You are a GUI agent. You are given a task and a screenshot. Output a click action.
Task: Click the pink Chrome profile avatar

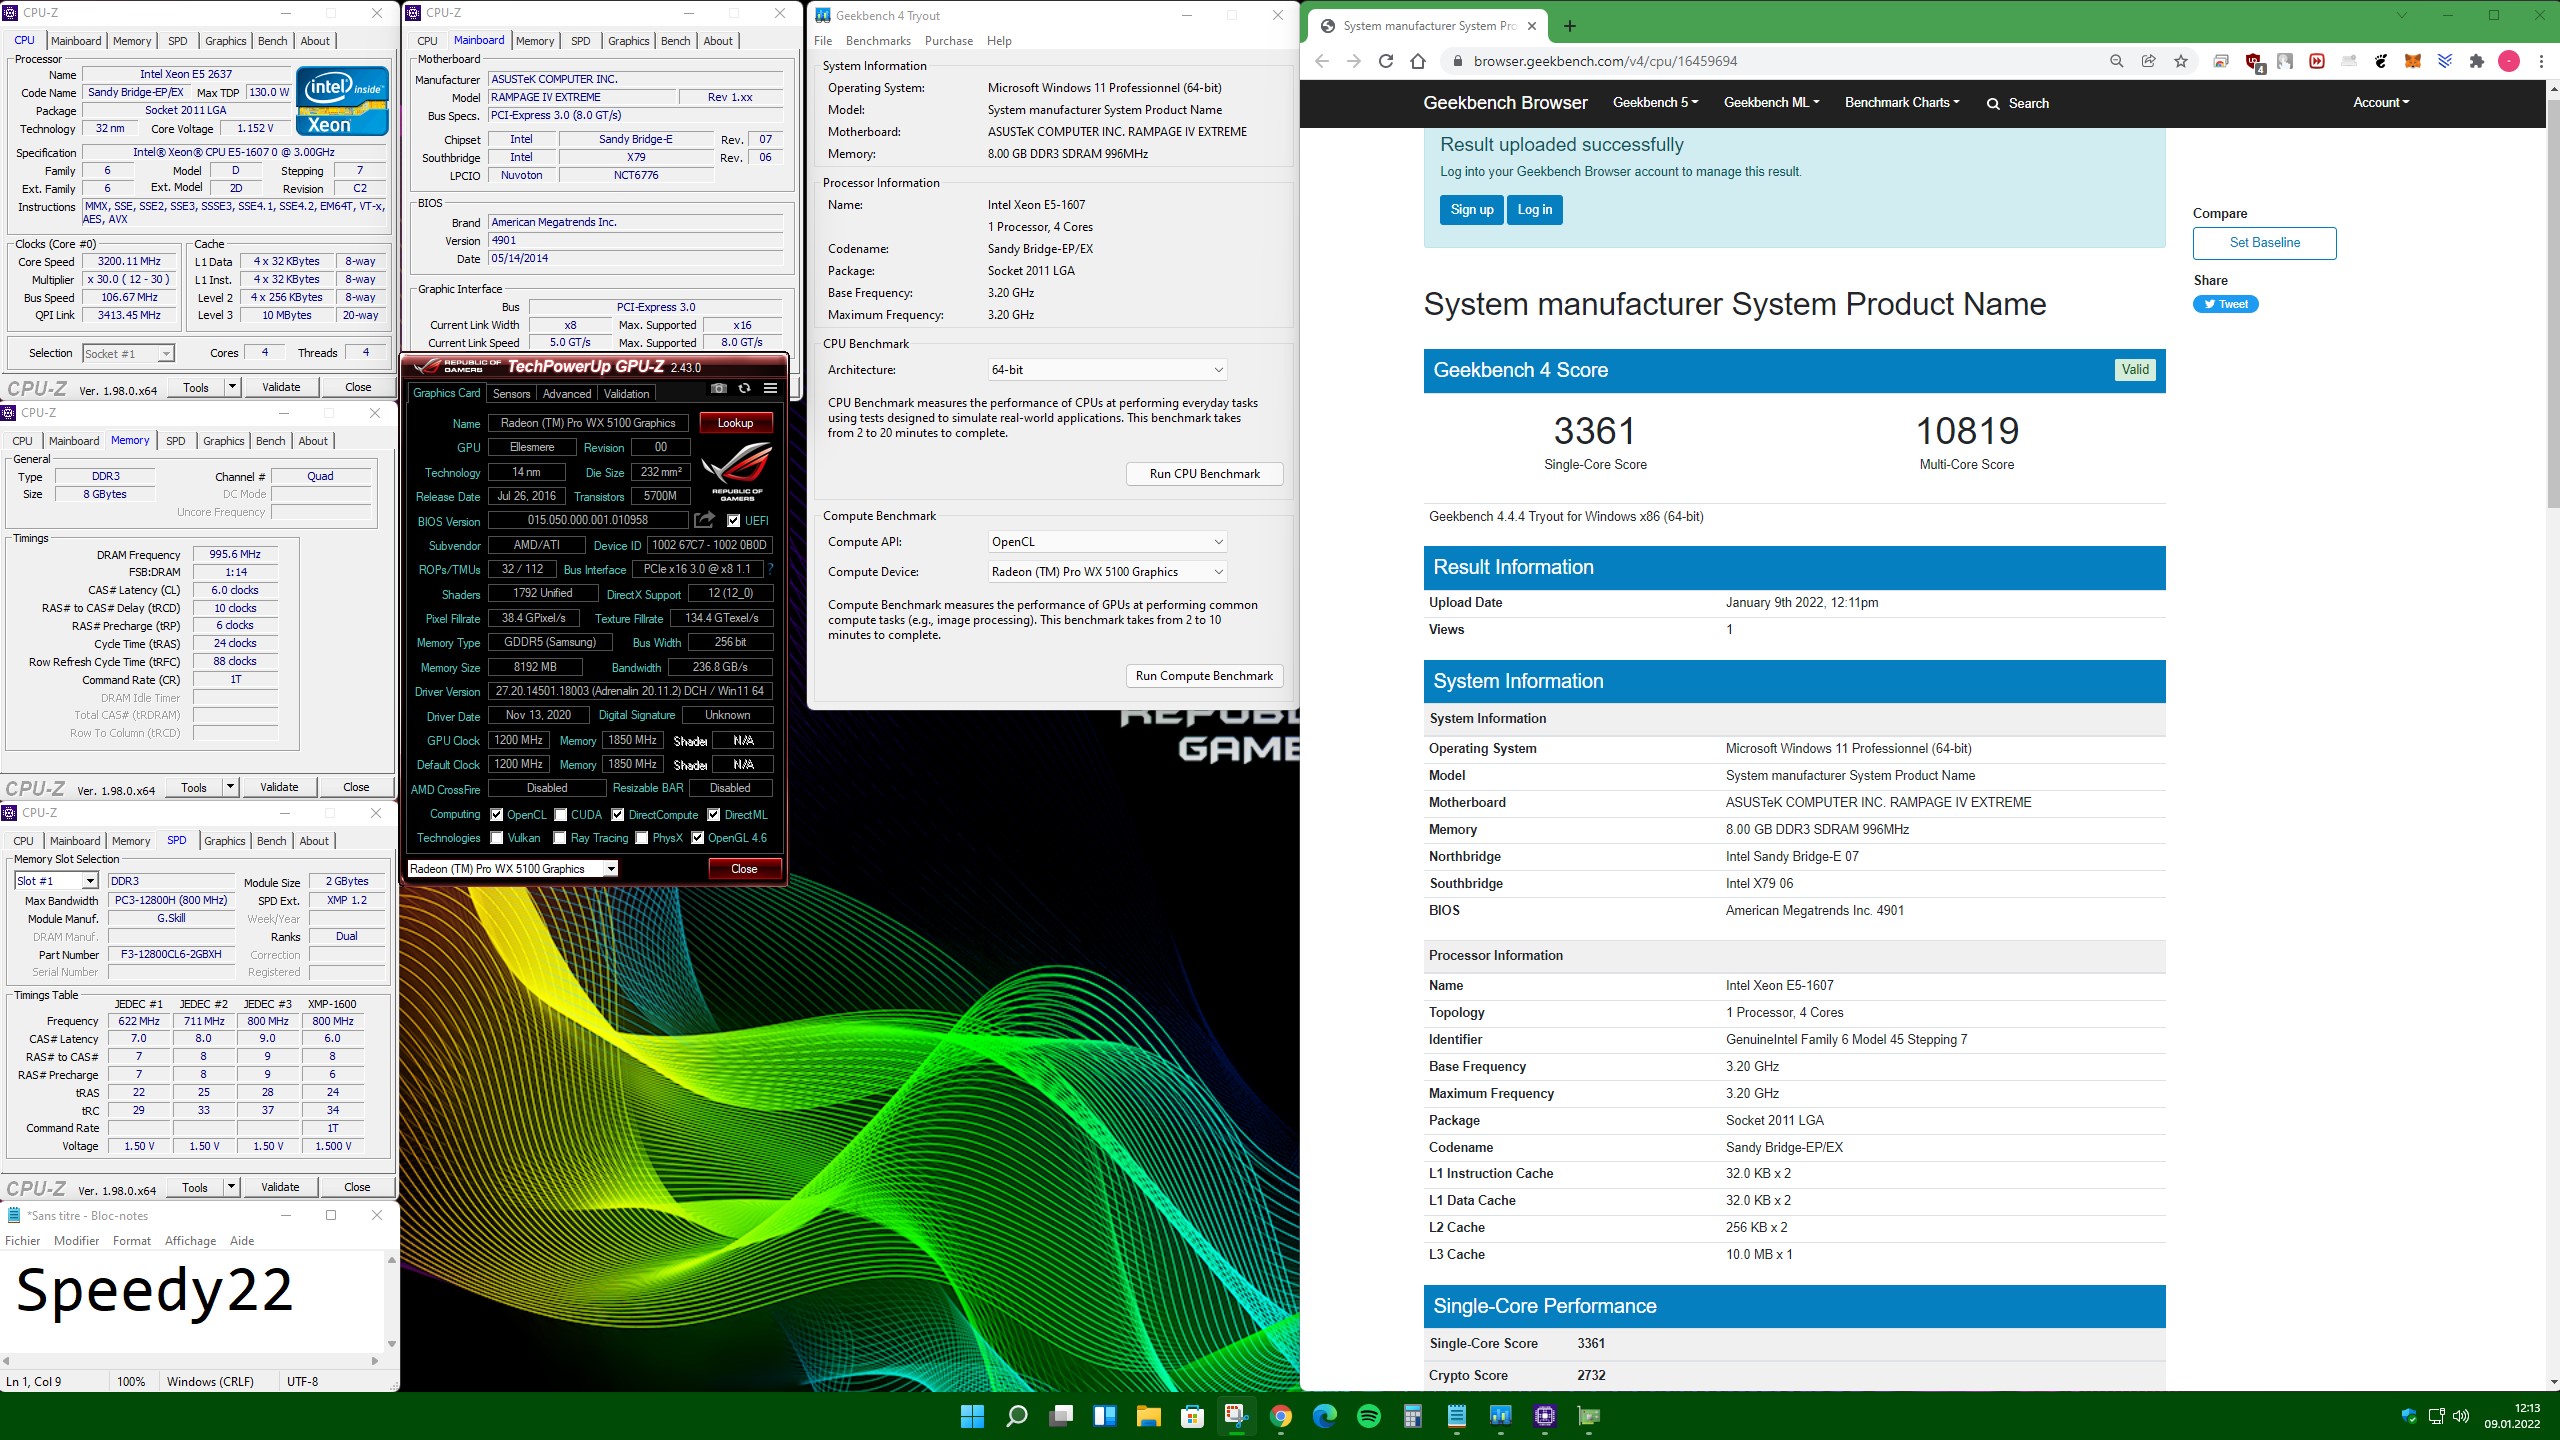(x=2509, y=61)
